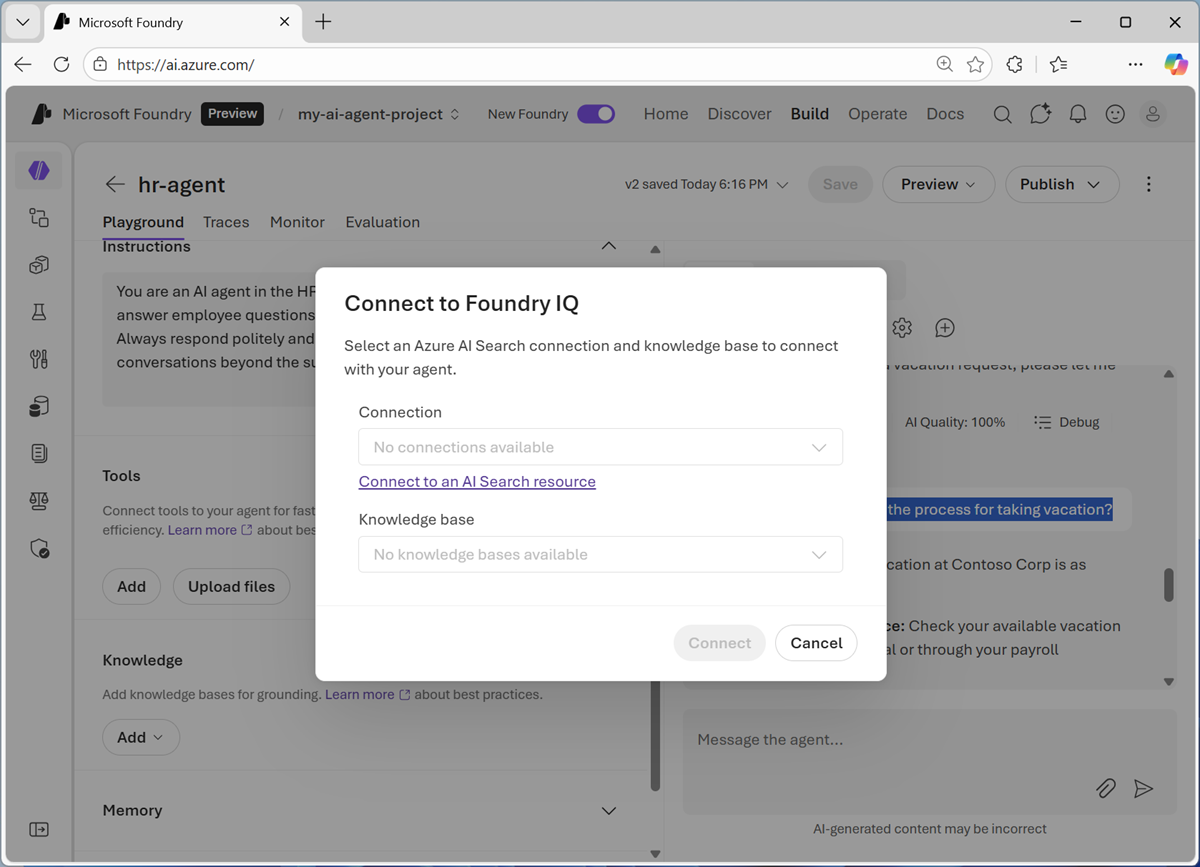The height and width of the screenshot is (867, 1200).
Task: Send a message with the arrow icon
Action: [x=1144, y=788]
